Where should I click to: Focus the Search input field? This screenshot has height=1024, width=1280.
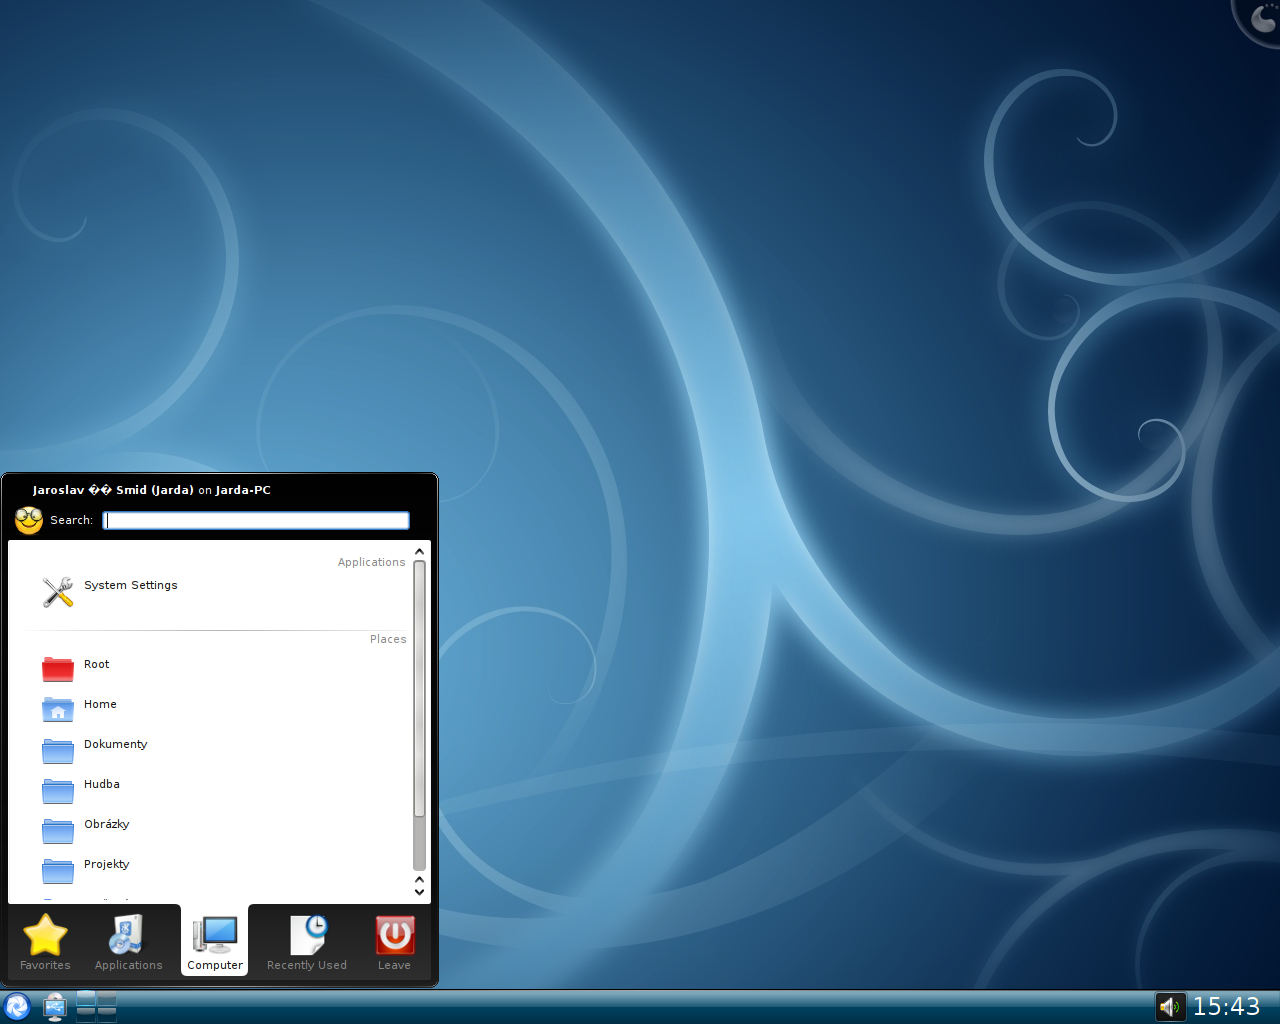(256, 520)
